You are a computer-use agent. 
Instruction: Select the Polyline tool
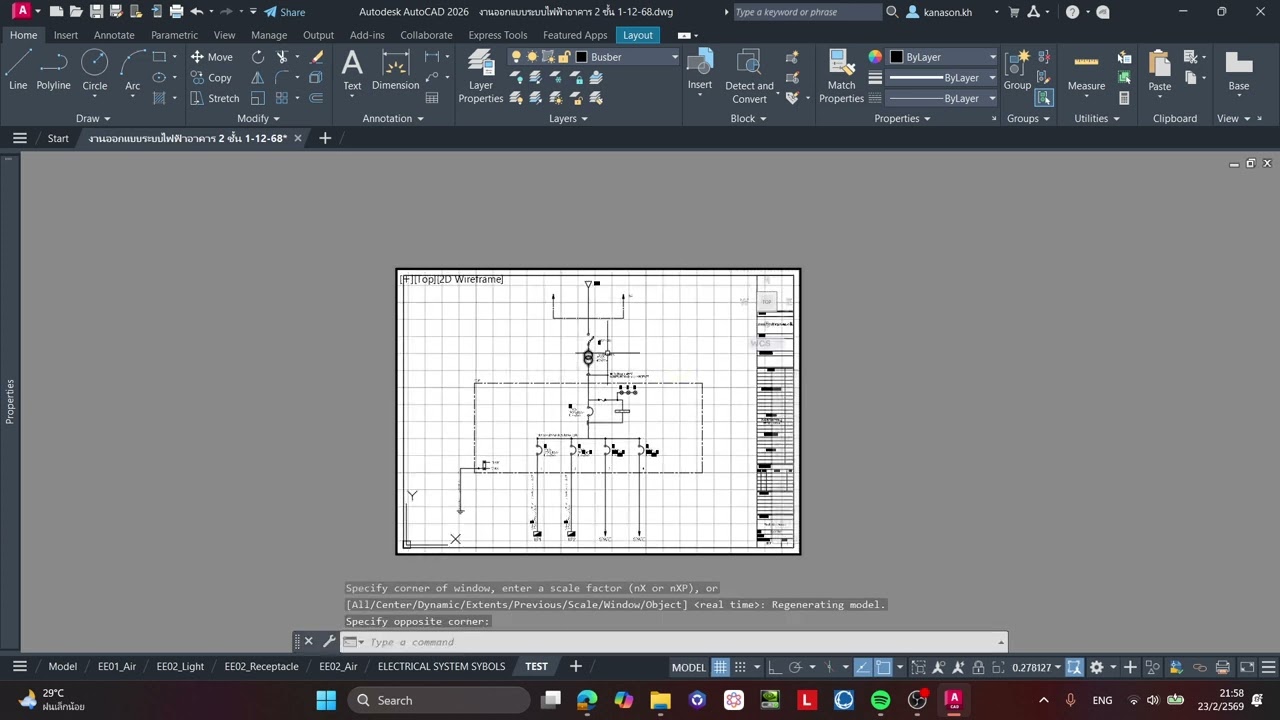53,70
